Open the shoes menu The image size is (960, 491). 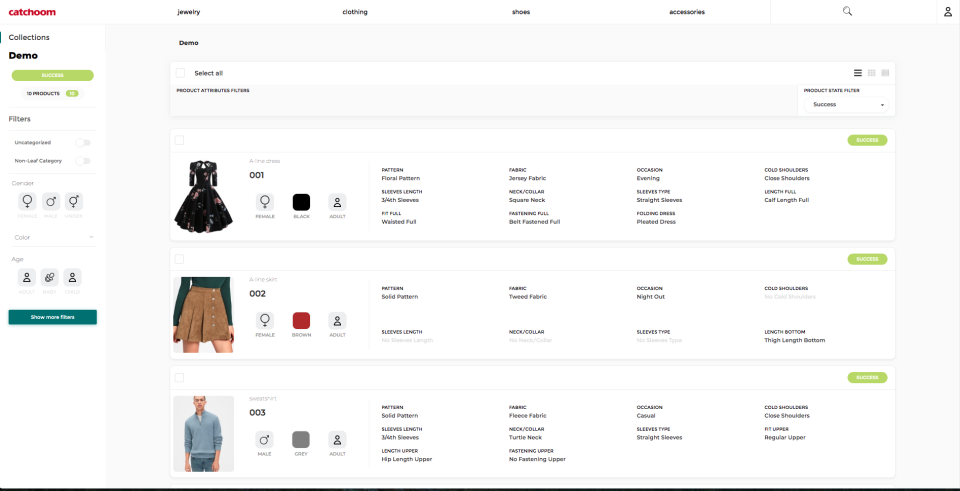tap(521, 12)
